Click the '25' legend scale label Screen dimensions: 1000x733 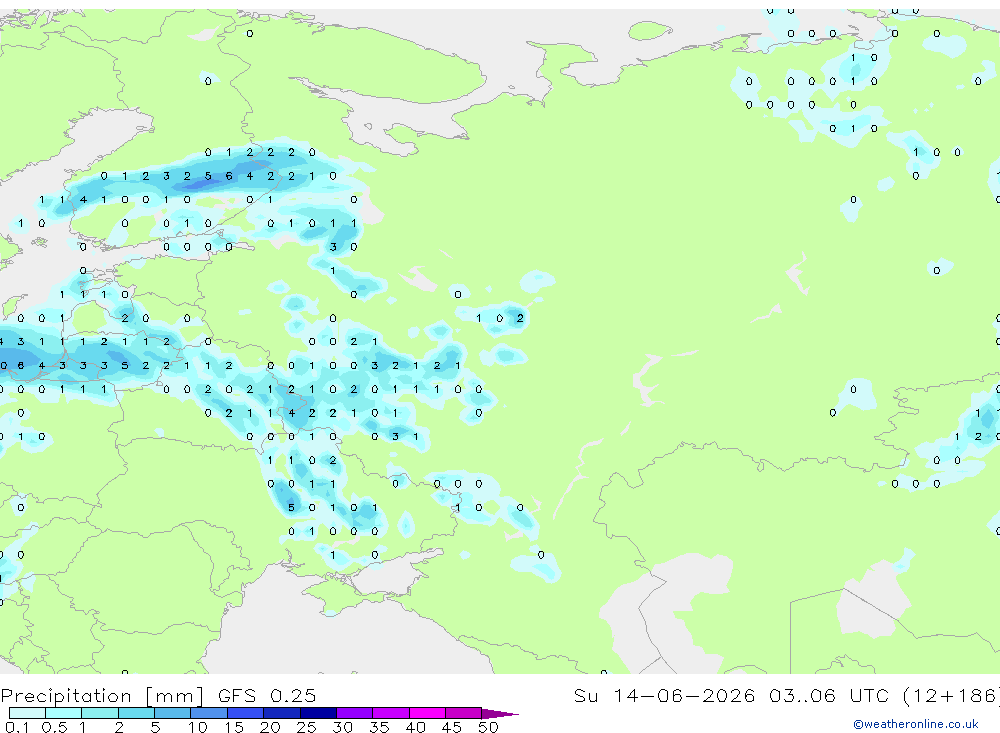pos(306,727)
